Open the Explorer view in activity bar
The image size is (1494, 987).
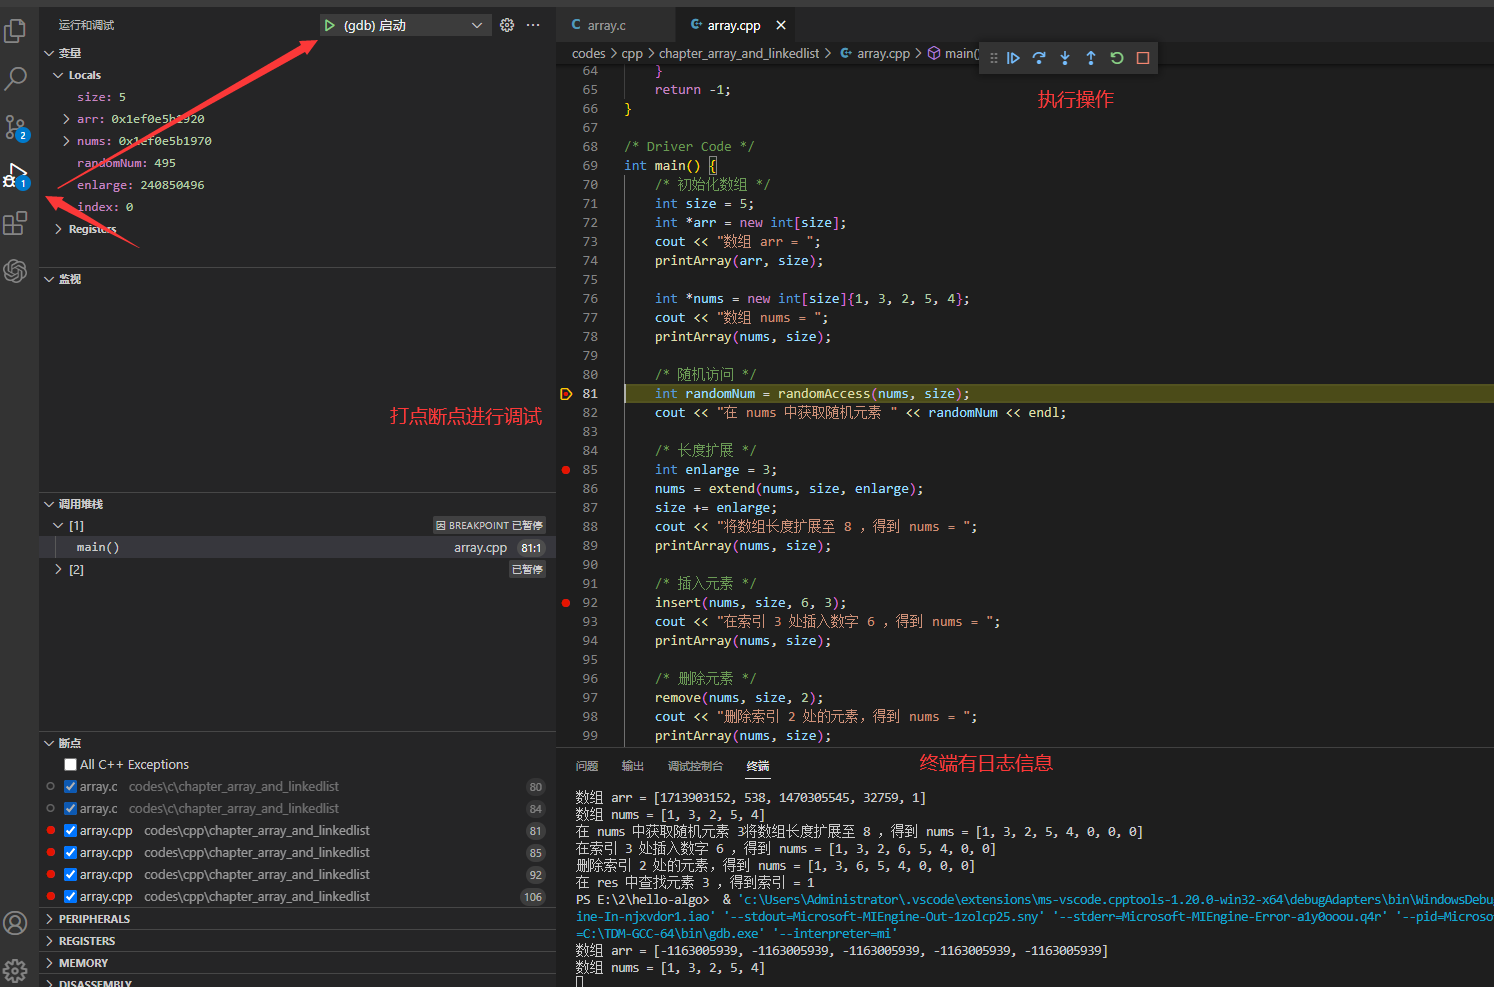[x=15, y=31]
